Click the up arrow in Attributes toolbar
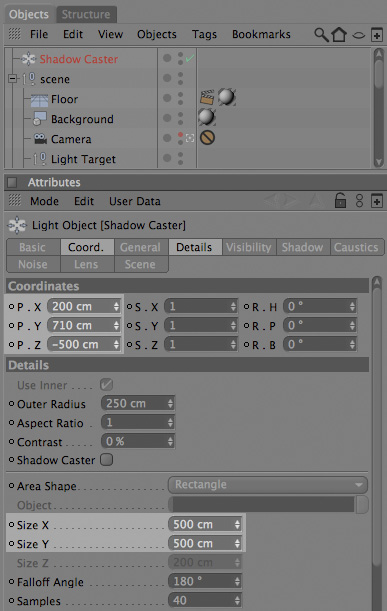387x611 pixels. pos(315,201)
